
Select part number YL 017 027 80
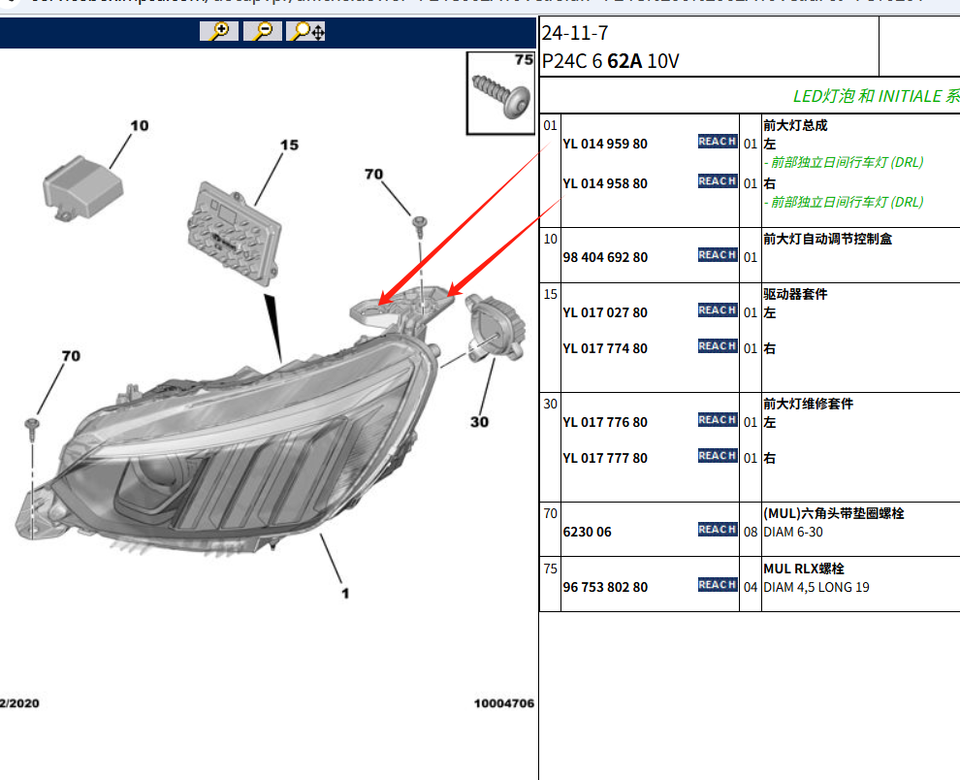pos(605,313)
